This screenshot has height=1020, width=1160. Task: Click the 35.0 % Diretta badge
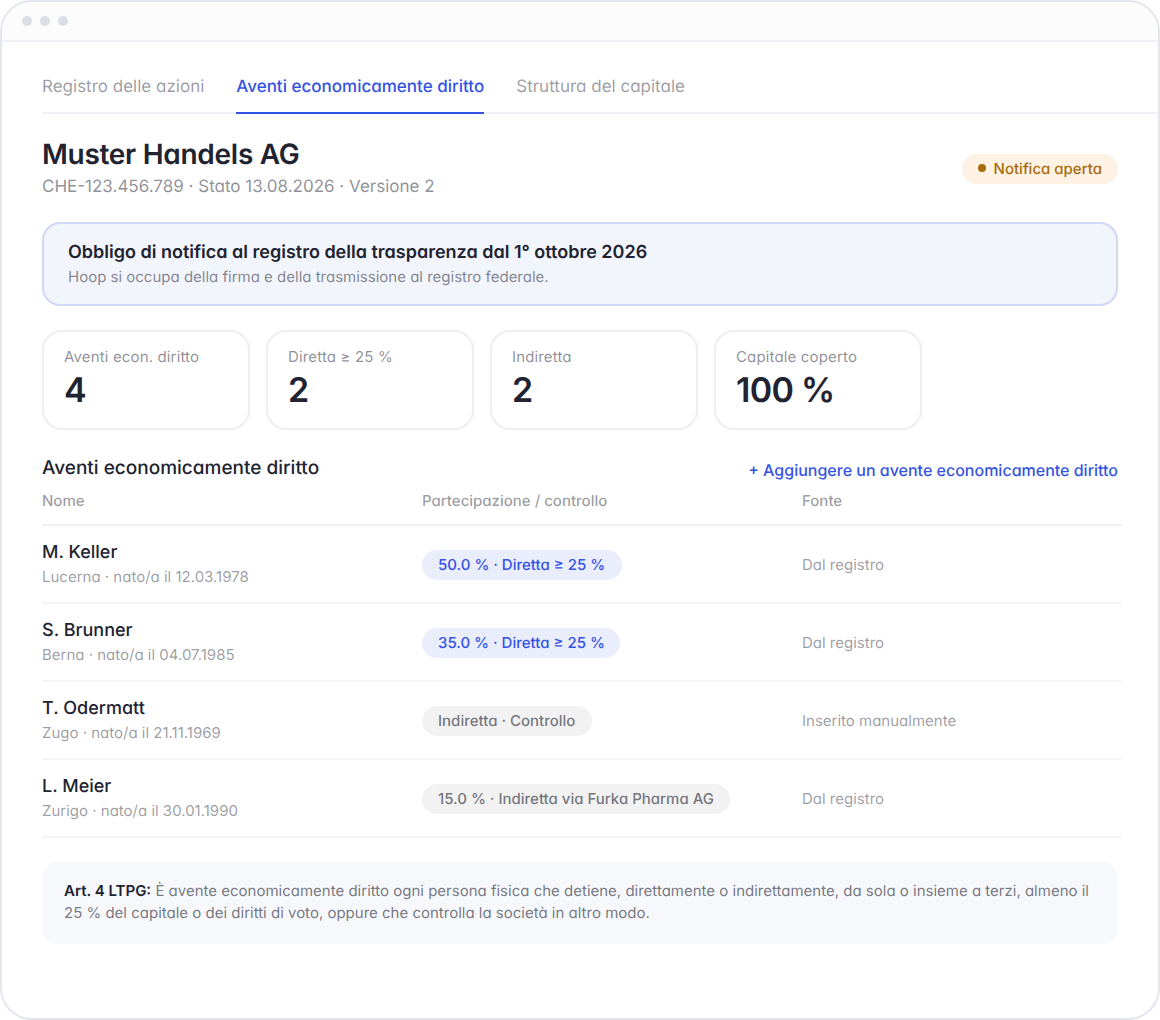click(x=520, y=643)
